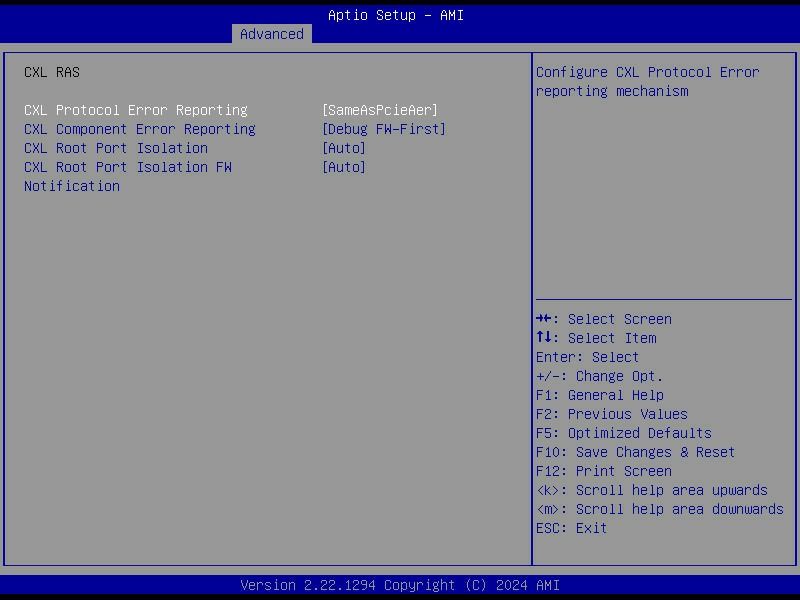Click the Enter: Select hint
Viewport: 800px width, 600px height.
[x=587, y=357]
